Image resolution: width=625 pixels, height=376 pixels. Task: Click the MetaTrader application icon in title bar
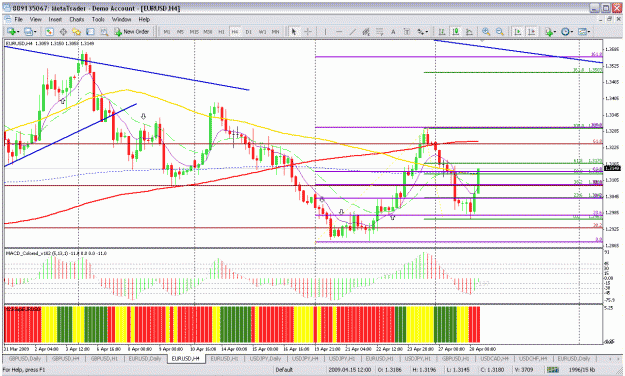point(6,8)
